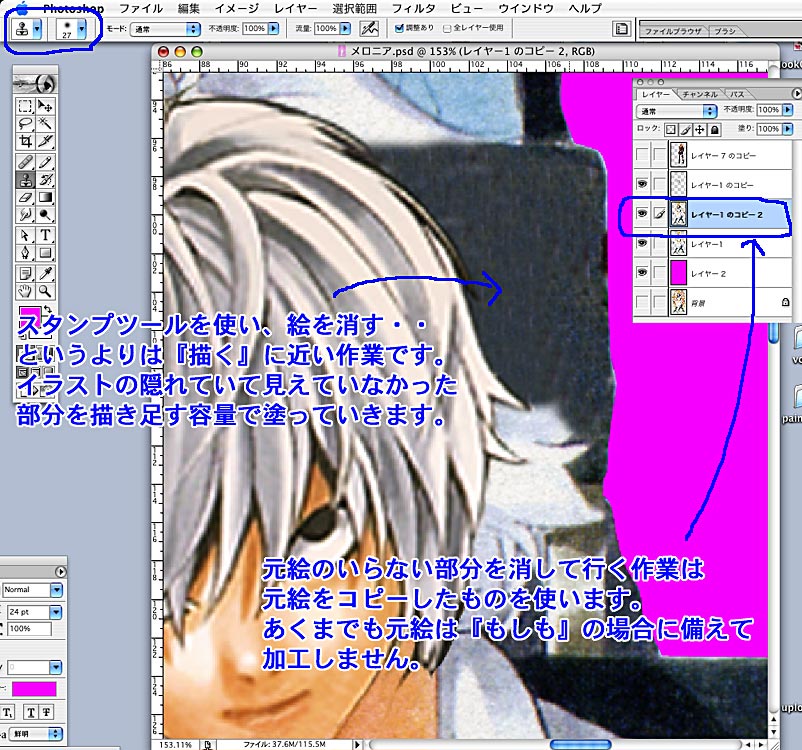
Task: Enable lock image pixels brush icon
Action: coord(685,129)
